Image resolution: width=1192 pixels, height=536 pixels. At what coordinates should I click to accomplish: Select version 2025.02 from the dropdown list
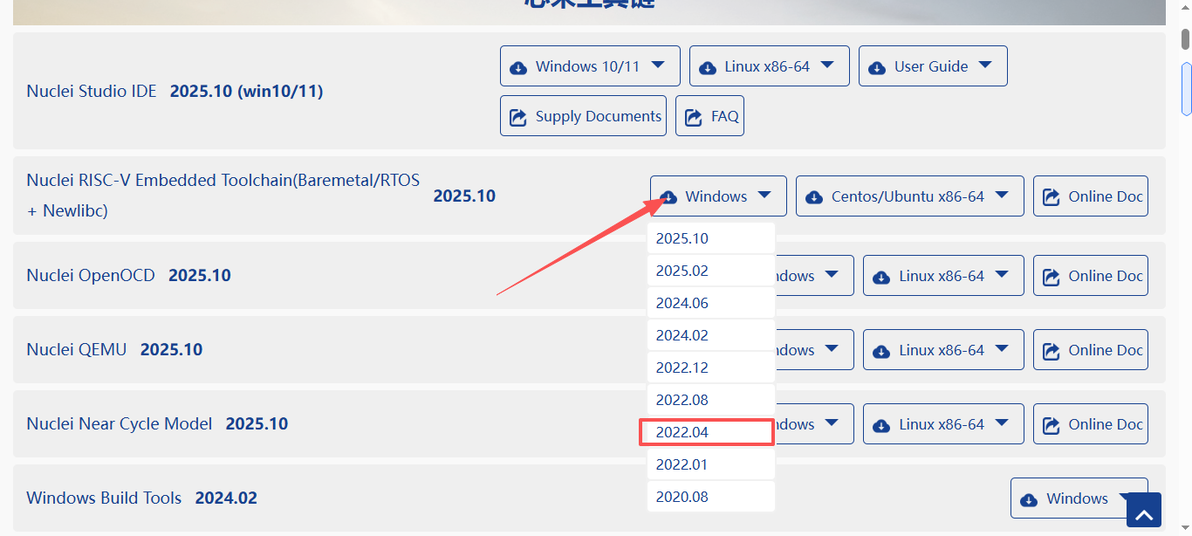711,271
